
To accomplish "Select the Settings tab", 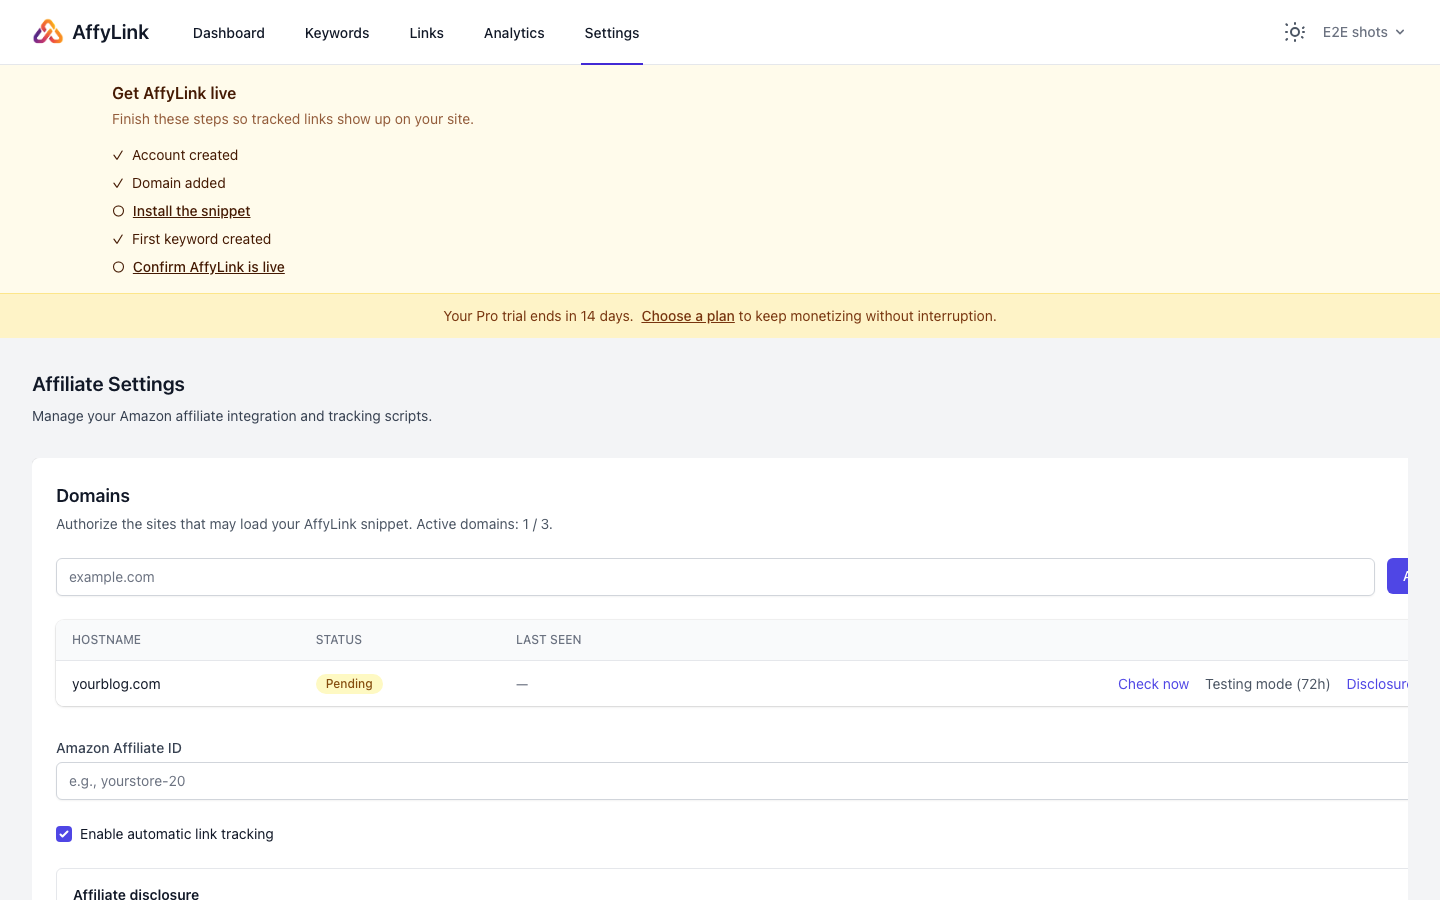I will tap(612, 33).
